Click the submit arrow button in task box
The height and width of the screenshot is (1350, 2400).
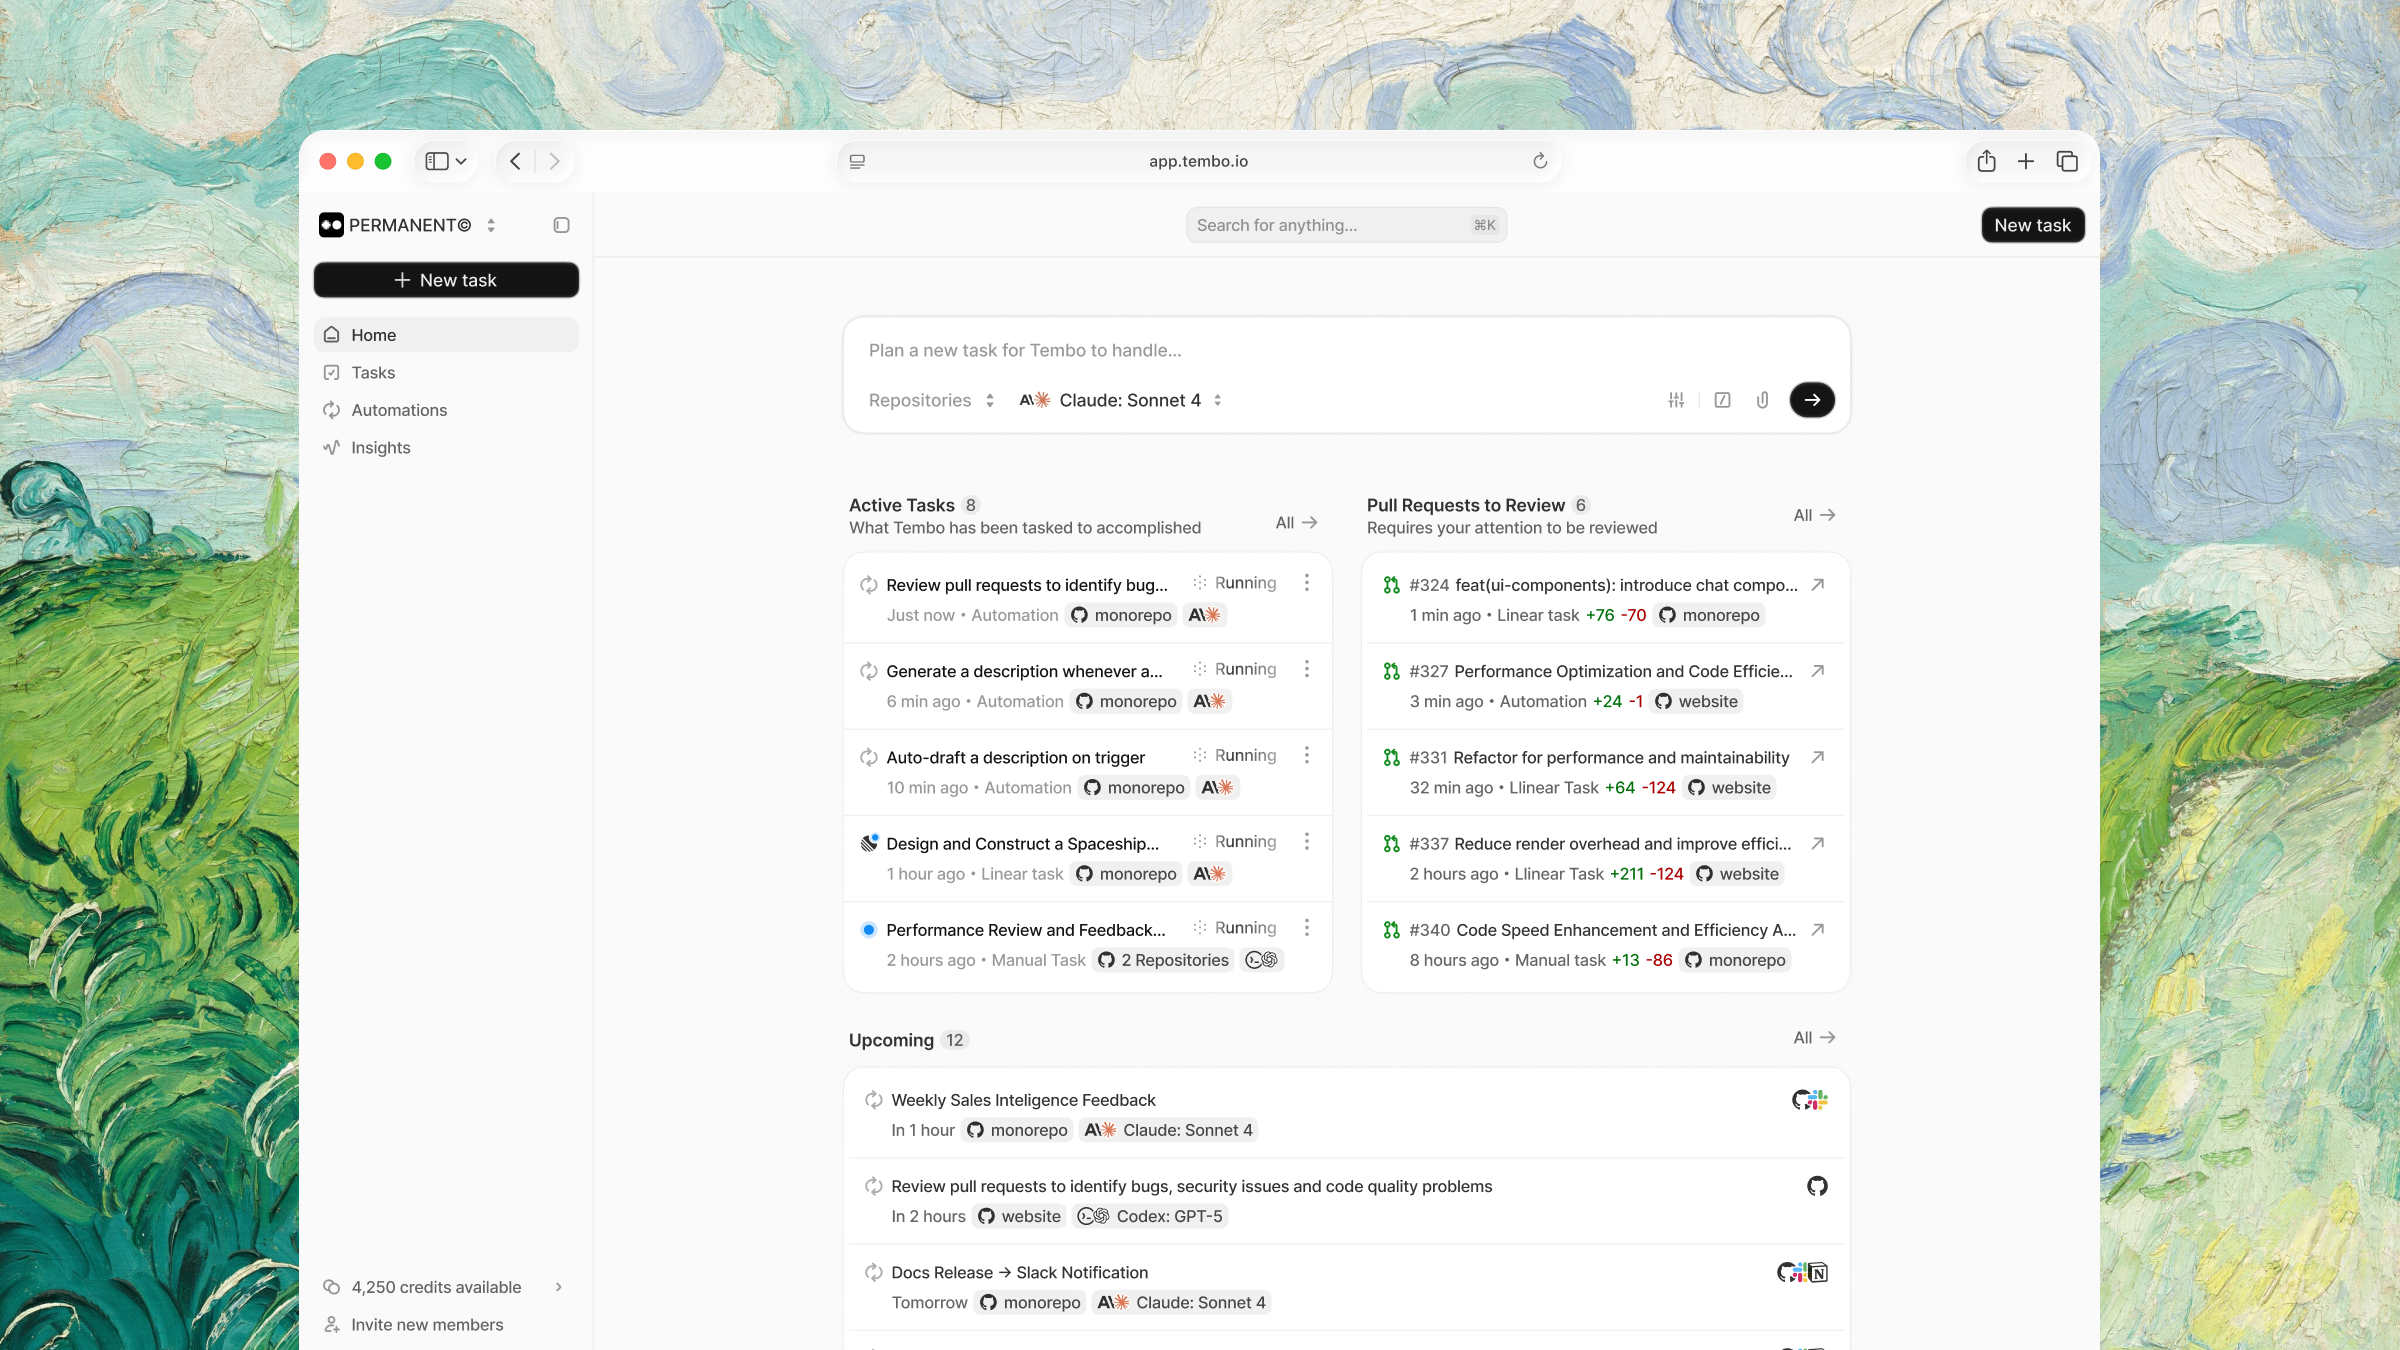click(1811, 400)
